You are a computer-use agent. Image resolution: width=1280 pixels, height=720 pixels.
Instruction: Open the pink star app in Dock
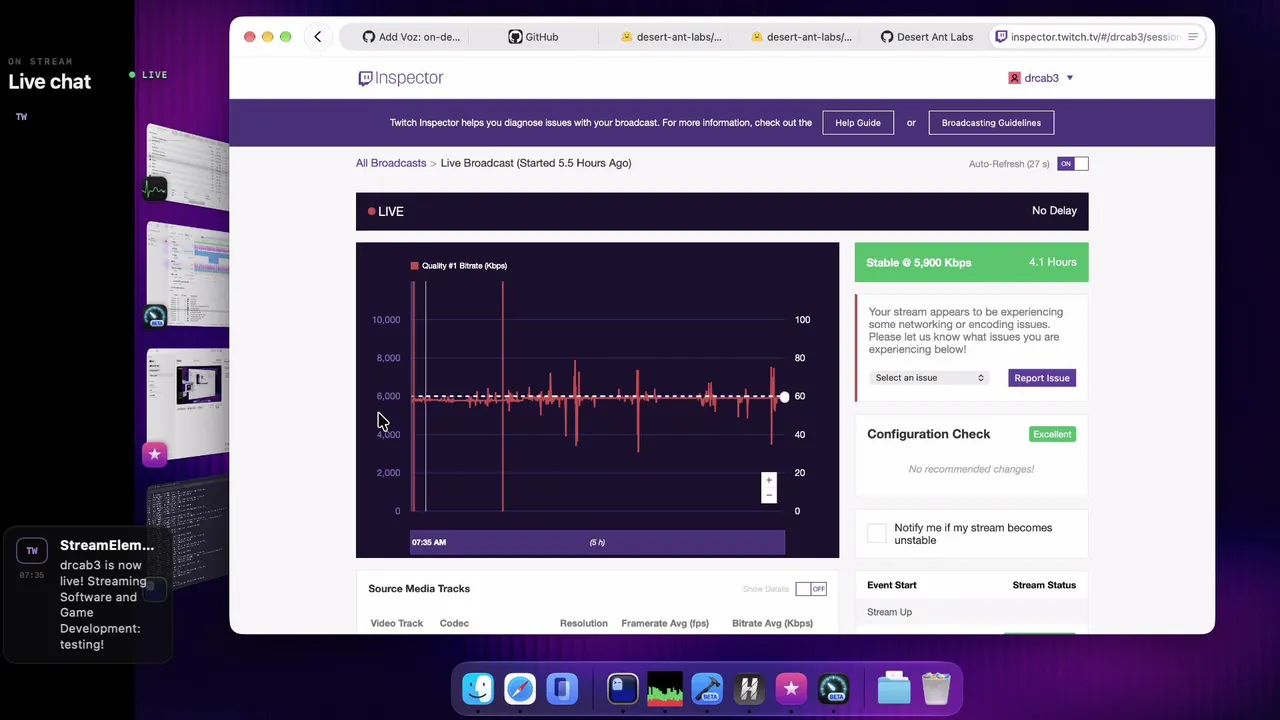tap(791, 689)
